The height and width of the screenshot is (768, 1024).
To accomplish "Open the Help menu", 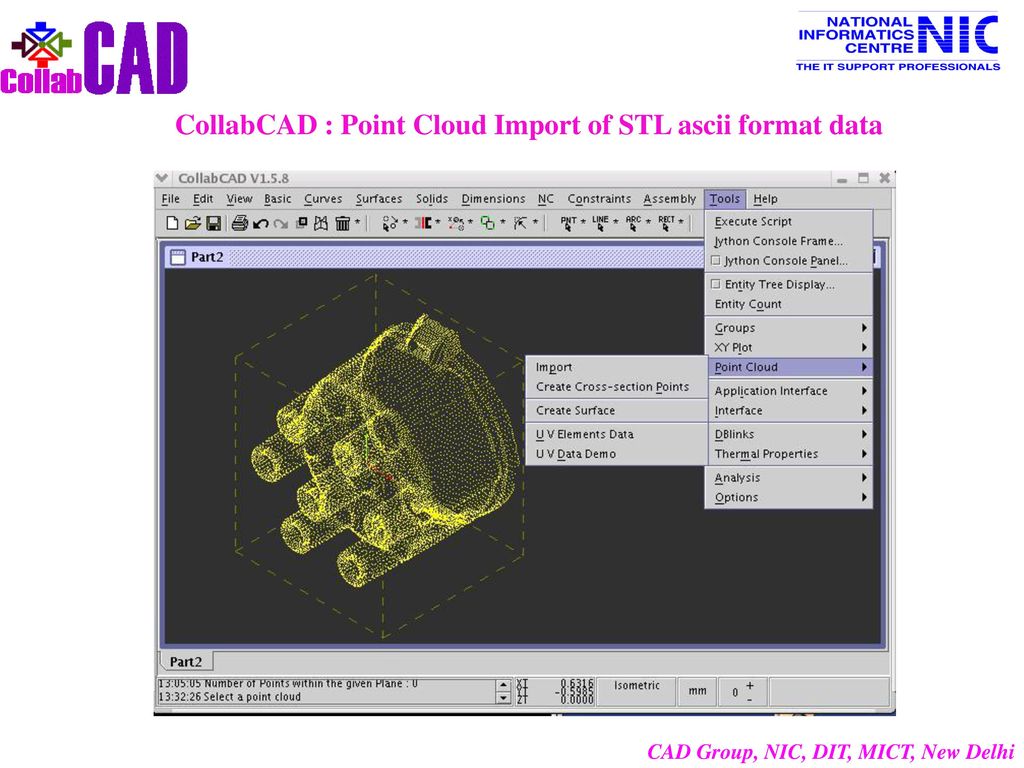I will click(765, 199).
